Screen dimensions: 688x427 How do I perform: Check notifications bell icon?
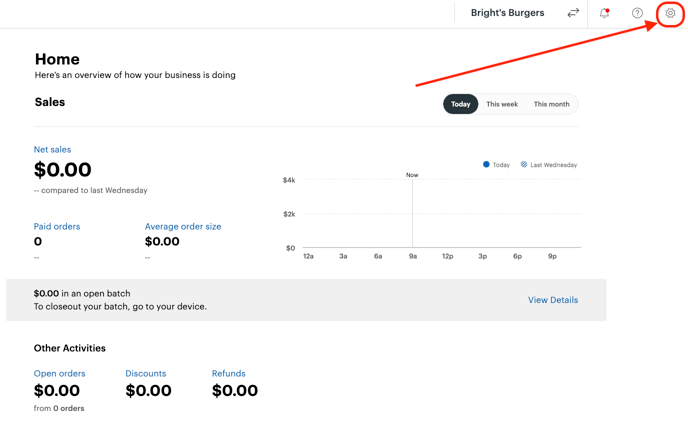pyautogui.click(x=605, y=13)
